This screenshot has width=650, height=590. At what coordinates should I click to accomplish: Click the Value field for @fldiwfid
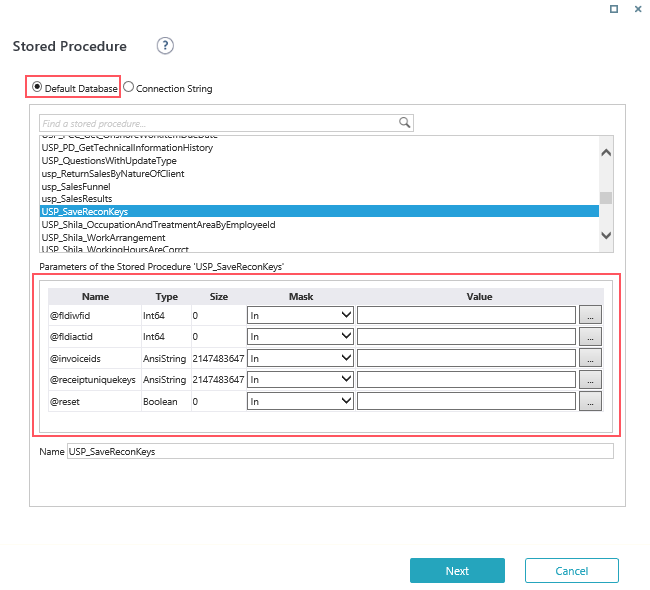tap(466, 315)
